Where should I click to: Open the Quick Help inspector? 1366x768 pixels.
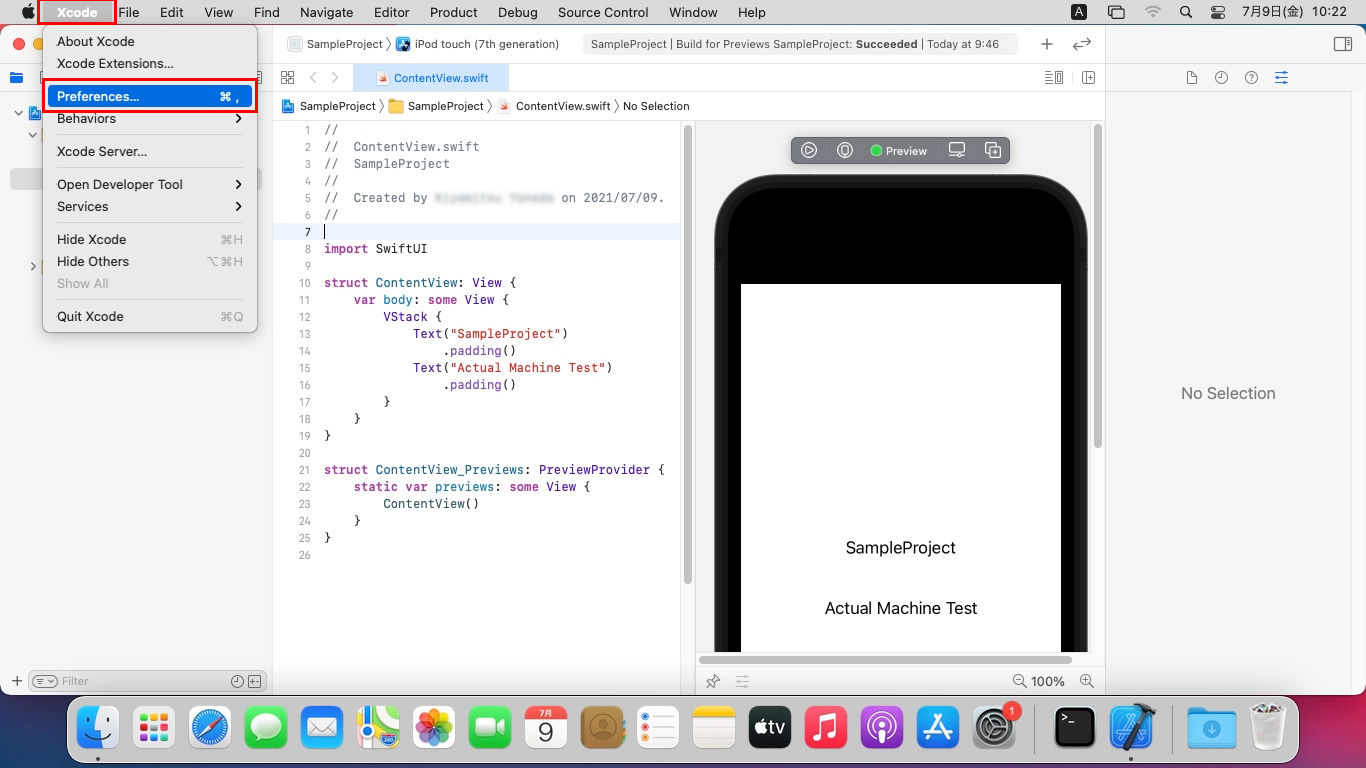tap(1251, 78)
